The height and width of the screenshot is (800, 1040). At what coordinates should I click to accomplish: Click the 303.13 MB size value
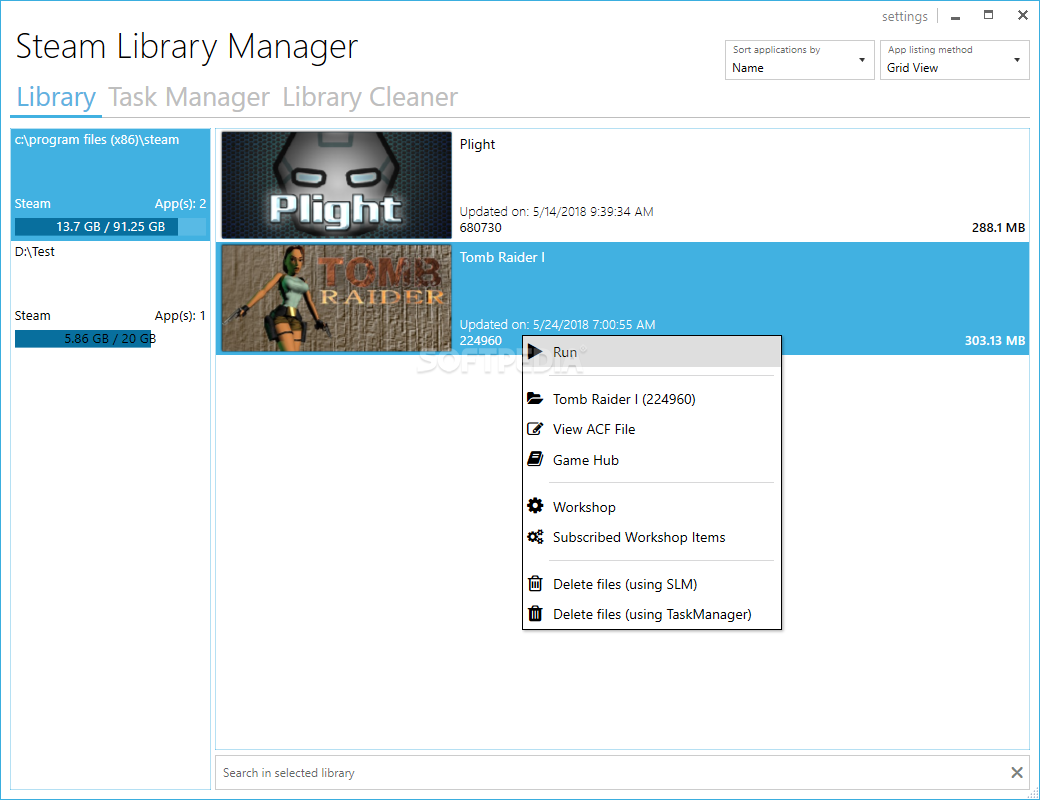[x=995, y=340]
